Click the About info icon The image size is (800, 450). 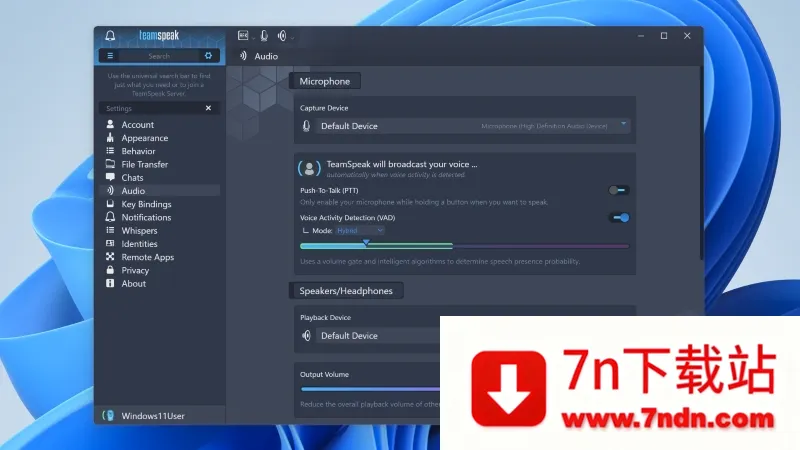click(110, 283)
